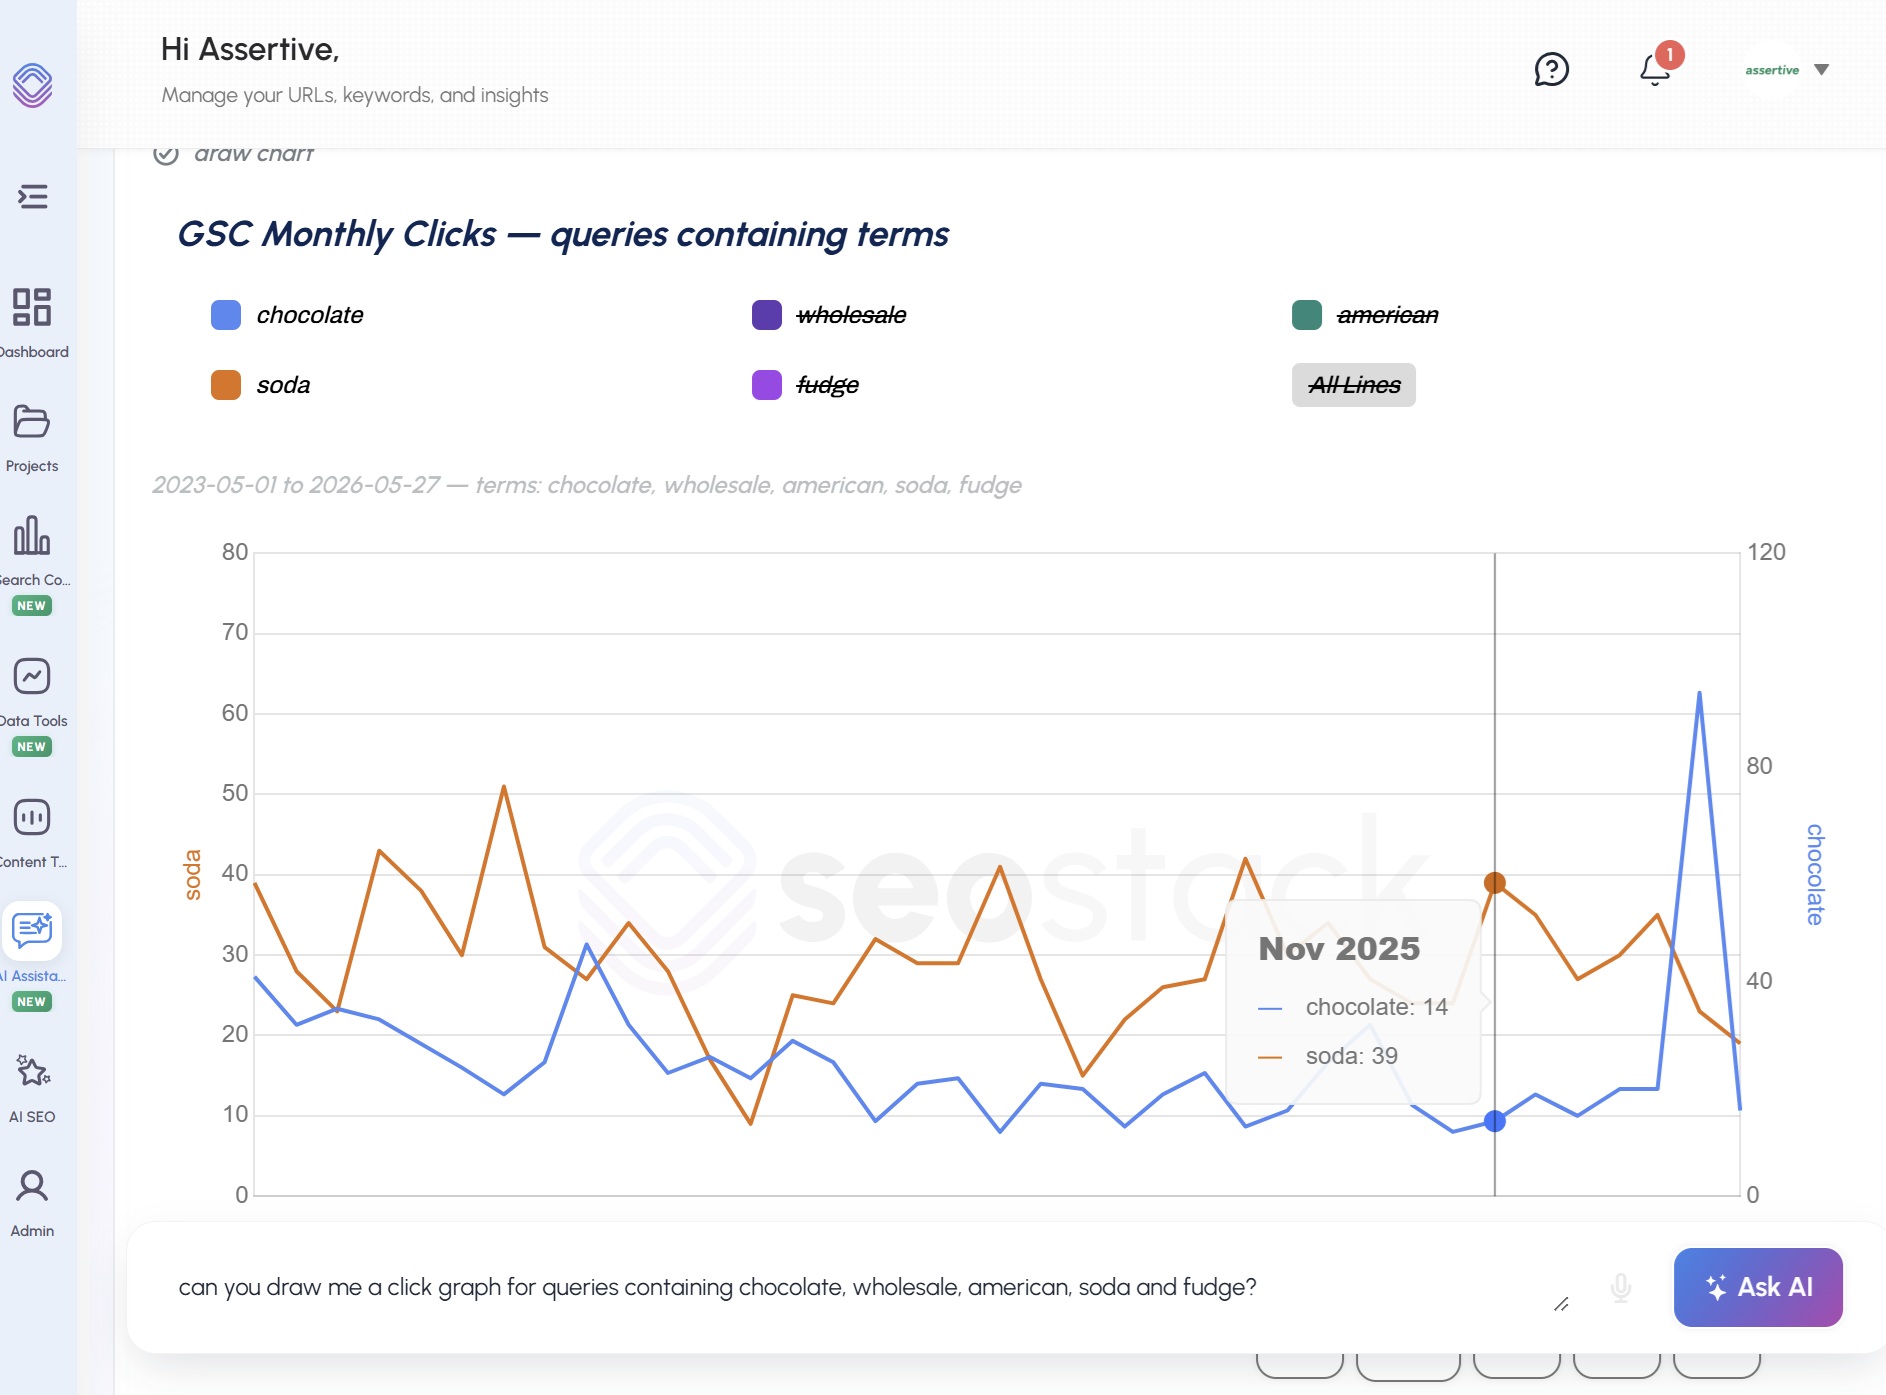
Task: Click the draw chart checkmark icon
Action: click(166, 154)
